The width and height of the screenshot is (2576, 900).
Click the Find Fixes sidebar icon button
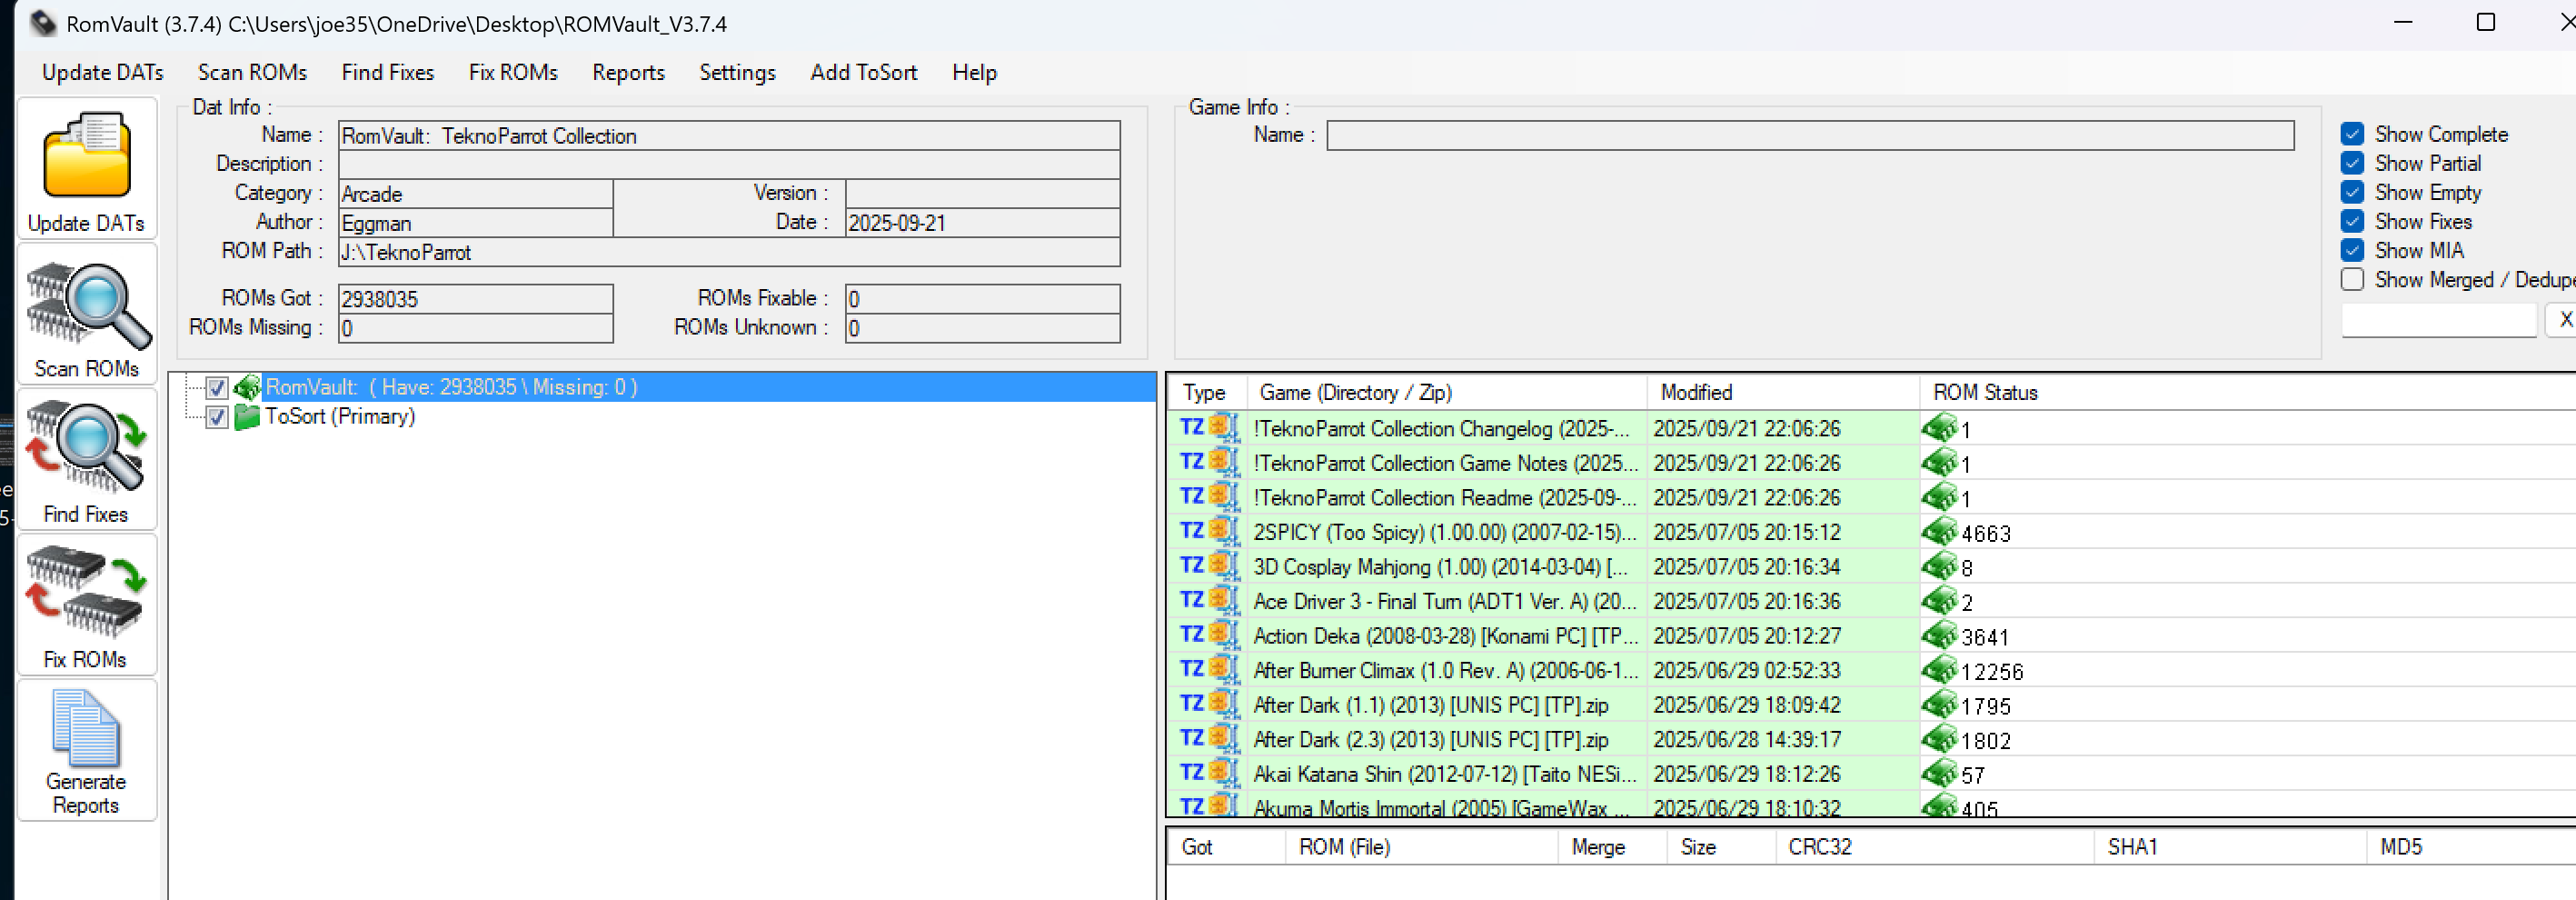pyautogui.click(x=87, y=459)
